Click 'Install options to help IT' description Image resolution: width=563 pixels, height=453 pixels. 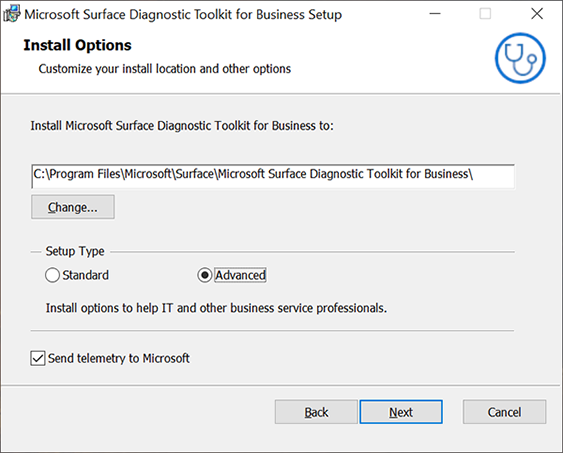click(x=216, y=308)
